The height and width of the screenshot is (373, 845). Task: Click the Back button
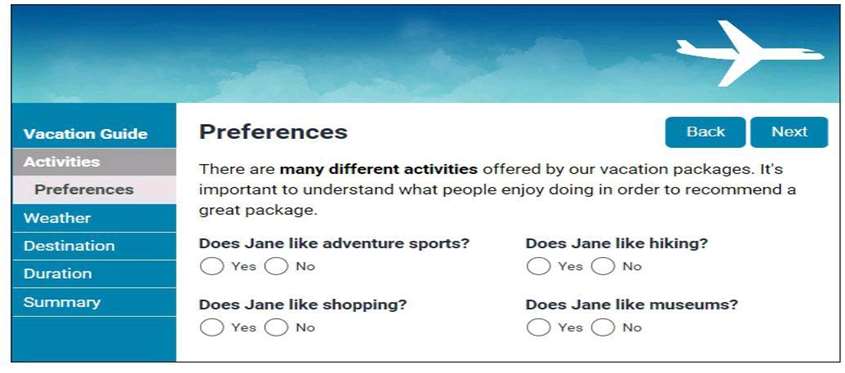point(705,132)
